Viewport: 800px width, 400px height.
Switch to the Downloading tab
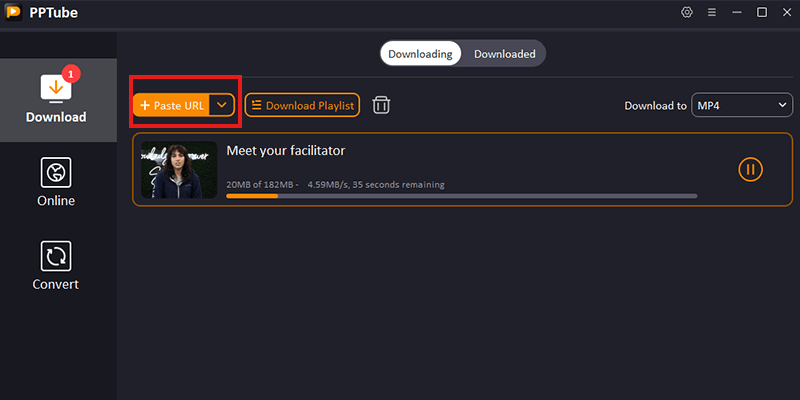click(x=420, y=54)
